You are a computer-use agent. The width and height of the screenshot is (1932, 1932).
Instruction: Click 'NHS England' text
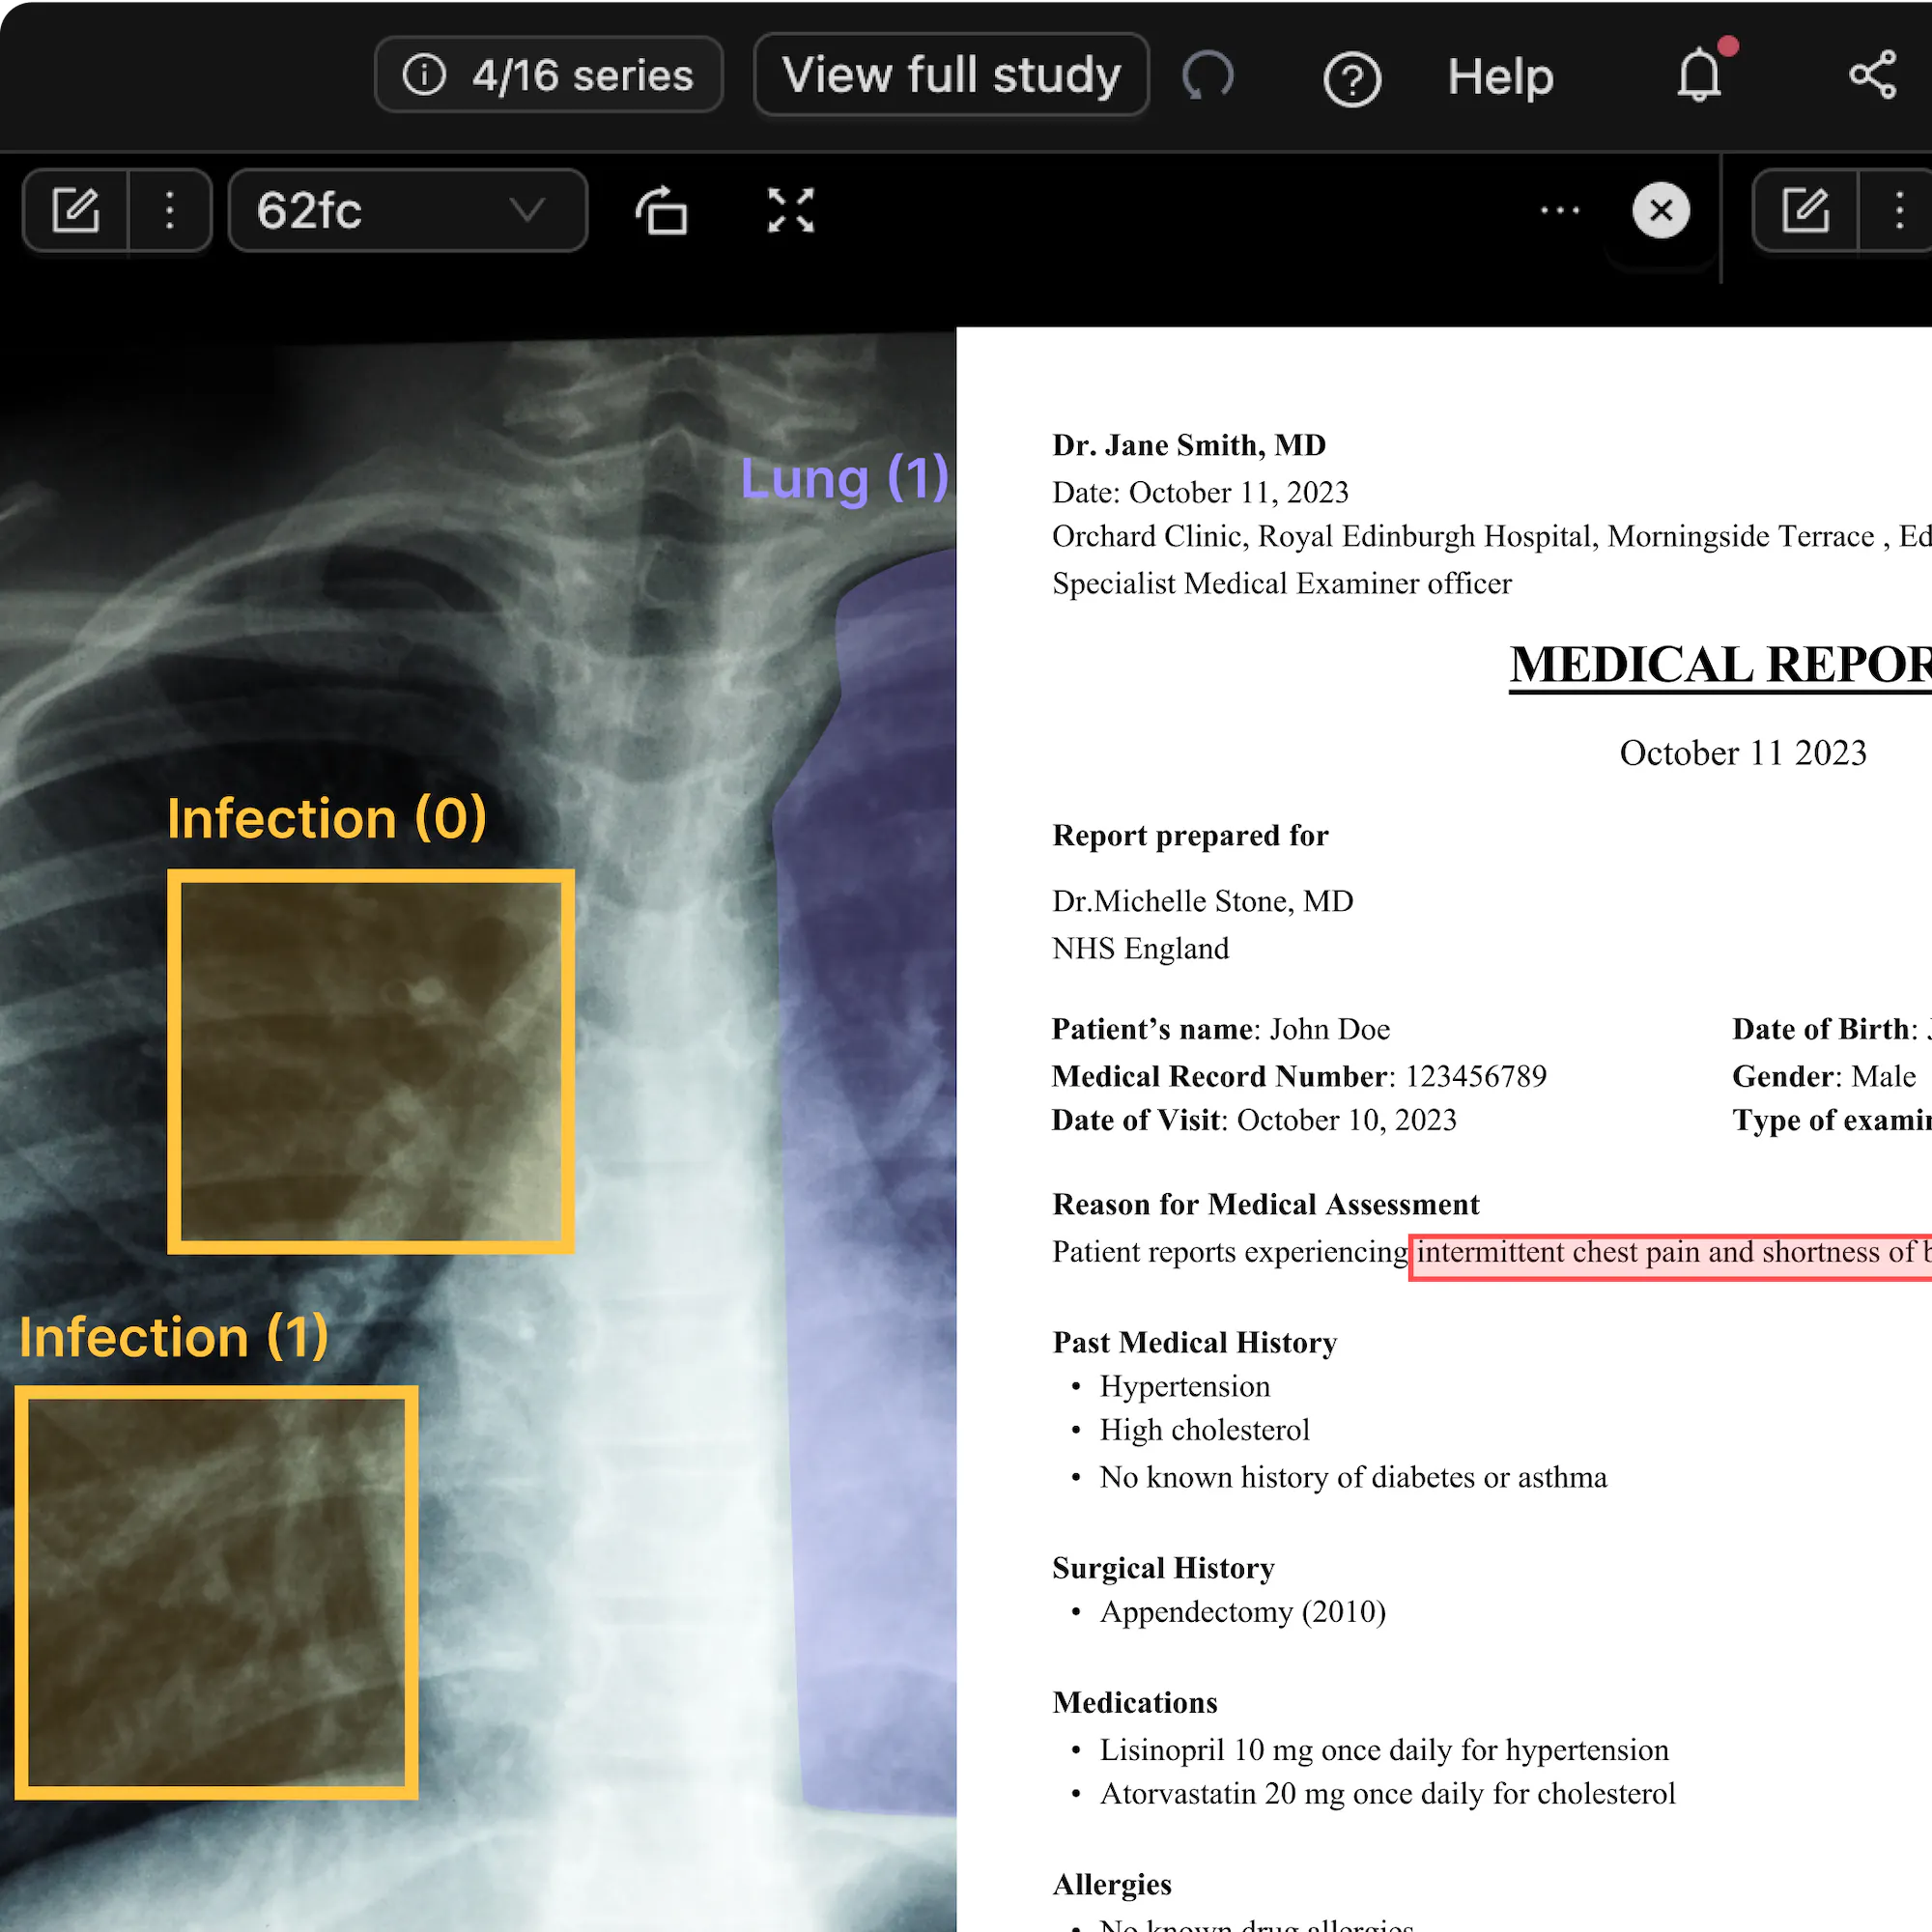[x=1140, y=948]
